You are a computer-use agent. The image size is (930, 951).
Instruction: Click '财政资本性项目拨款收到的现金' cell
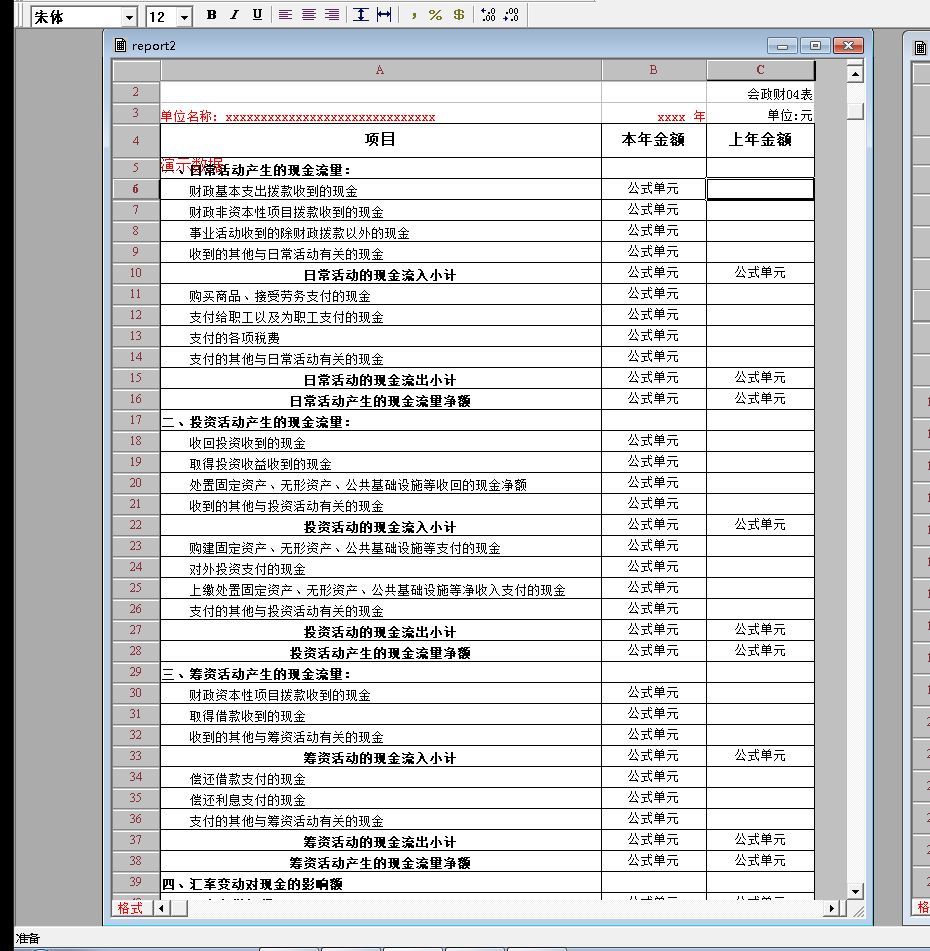[380, 694]
